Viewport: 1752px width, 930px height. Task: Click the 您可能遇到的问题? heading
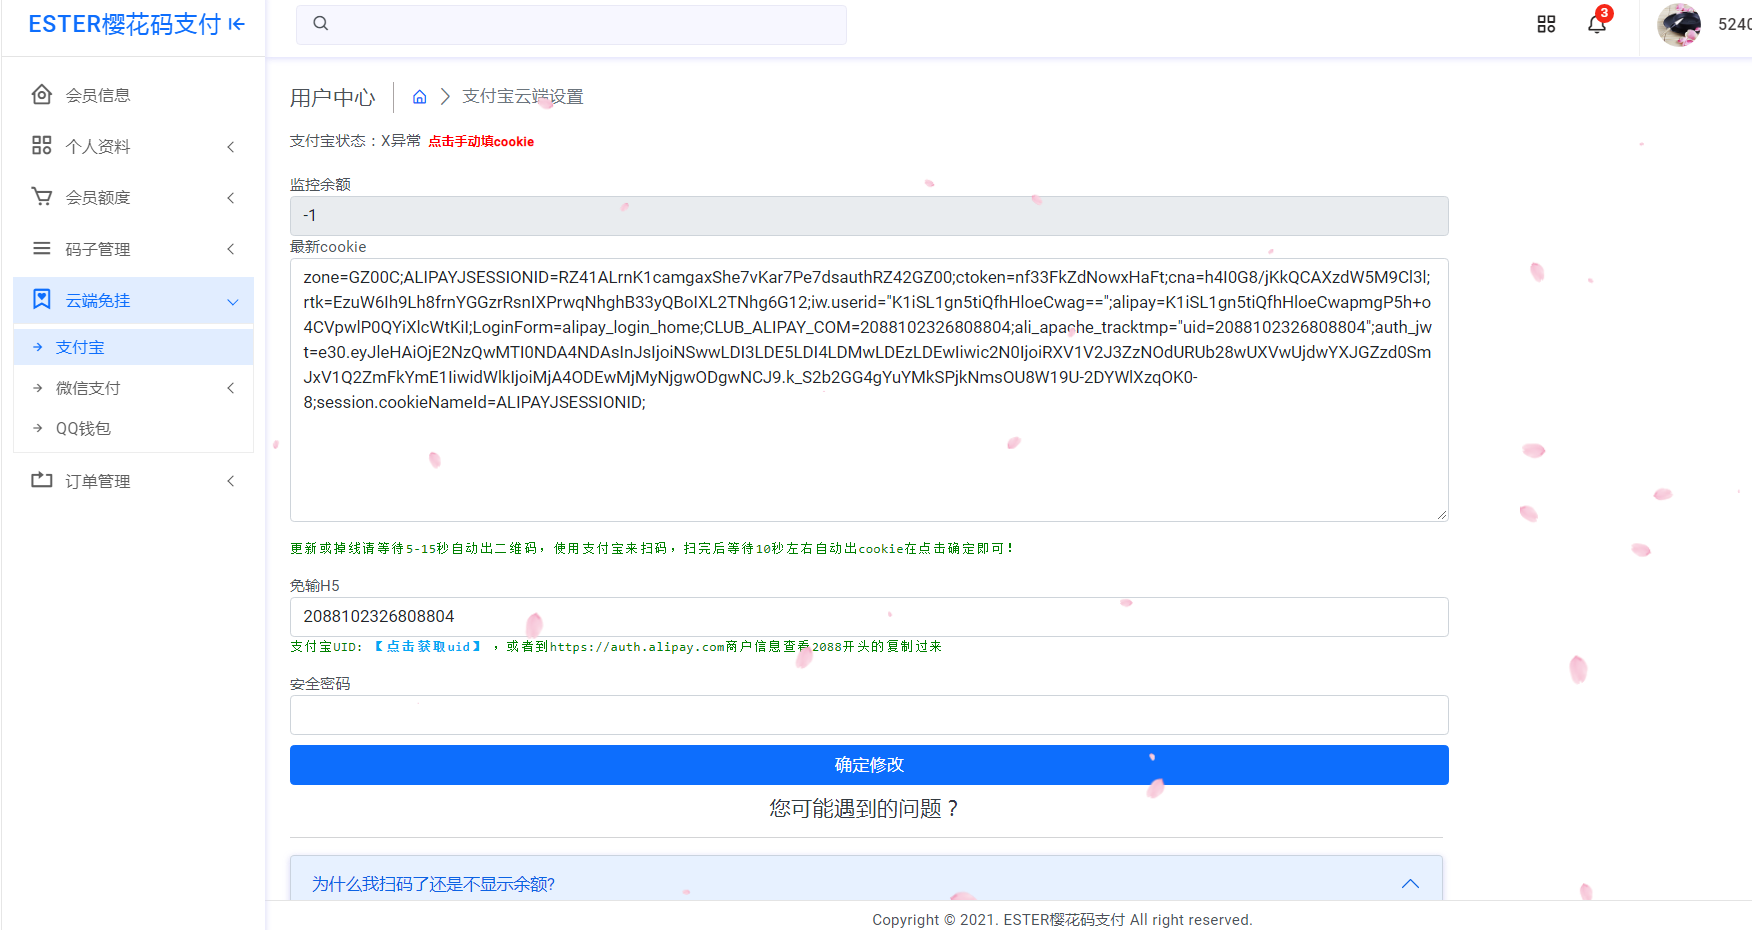point(866,808)
